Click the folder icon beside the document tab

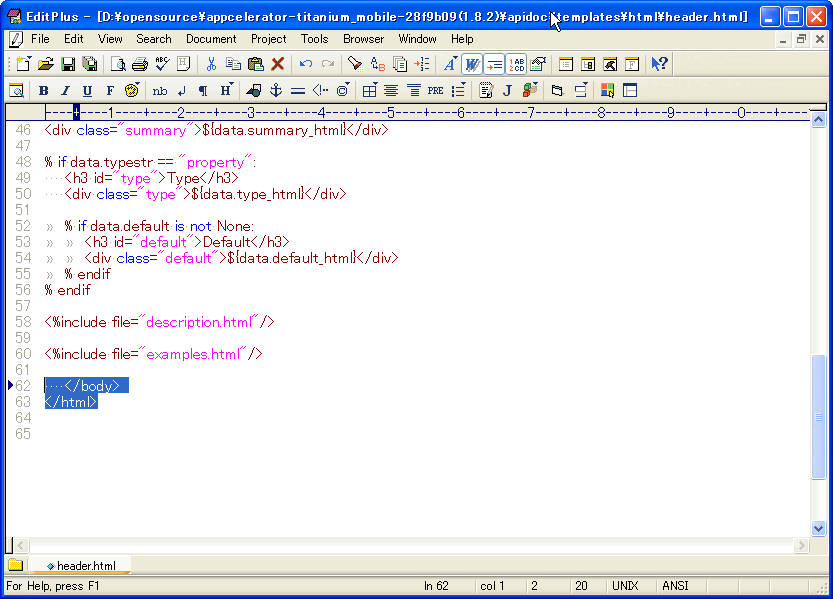[16, 565]
